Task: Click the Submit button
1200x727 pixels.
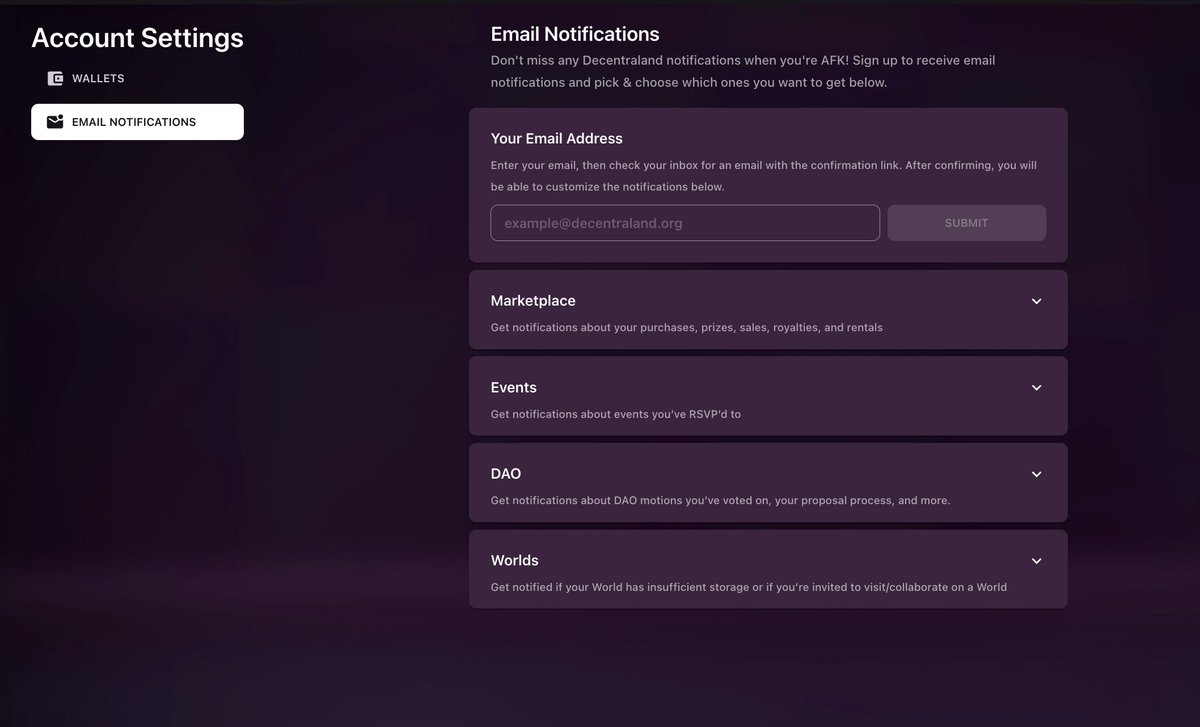Action: (x=966, y=223)
